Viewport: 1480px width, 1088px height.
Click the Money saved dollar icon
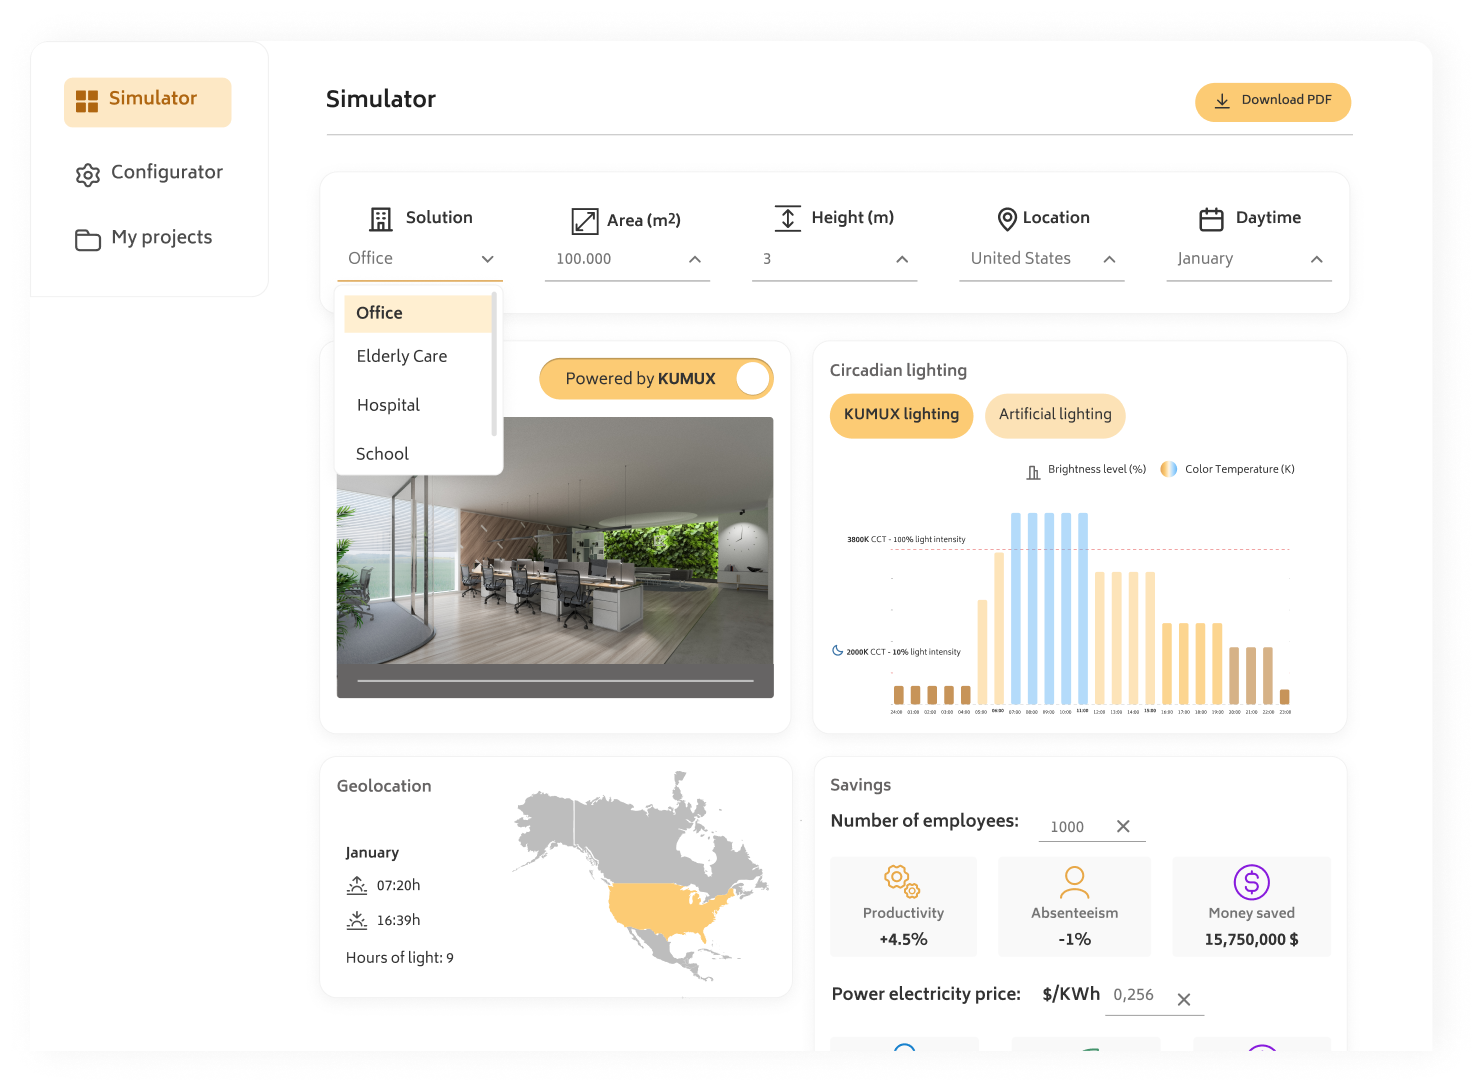(1251, 882)
